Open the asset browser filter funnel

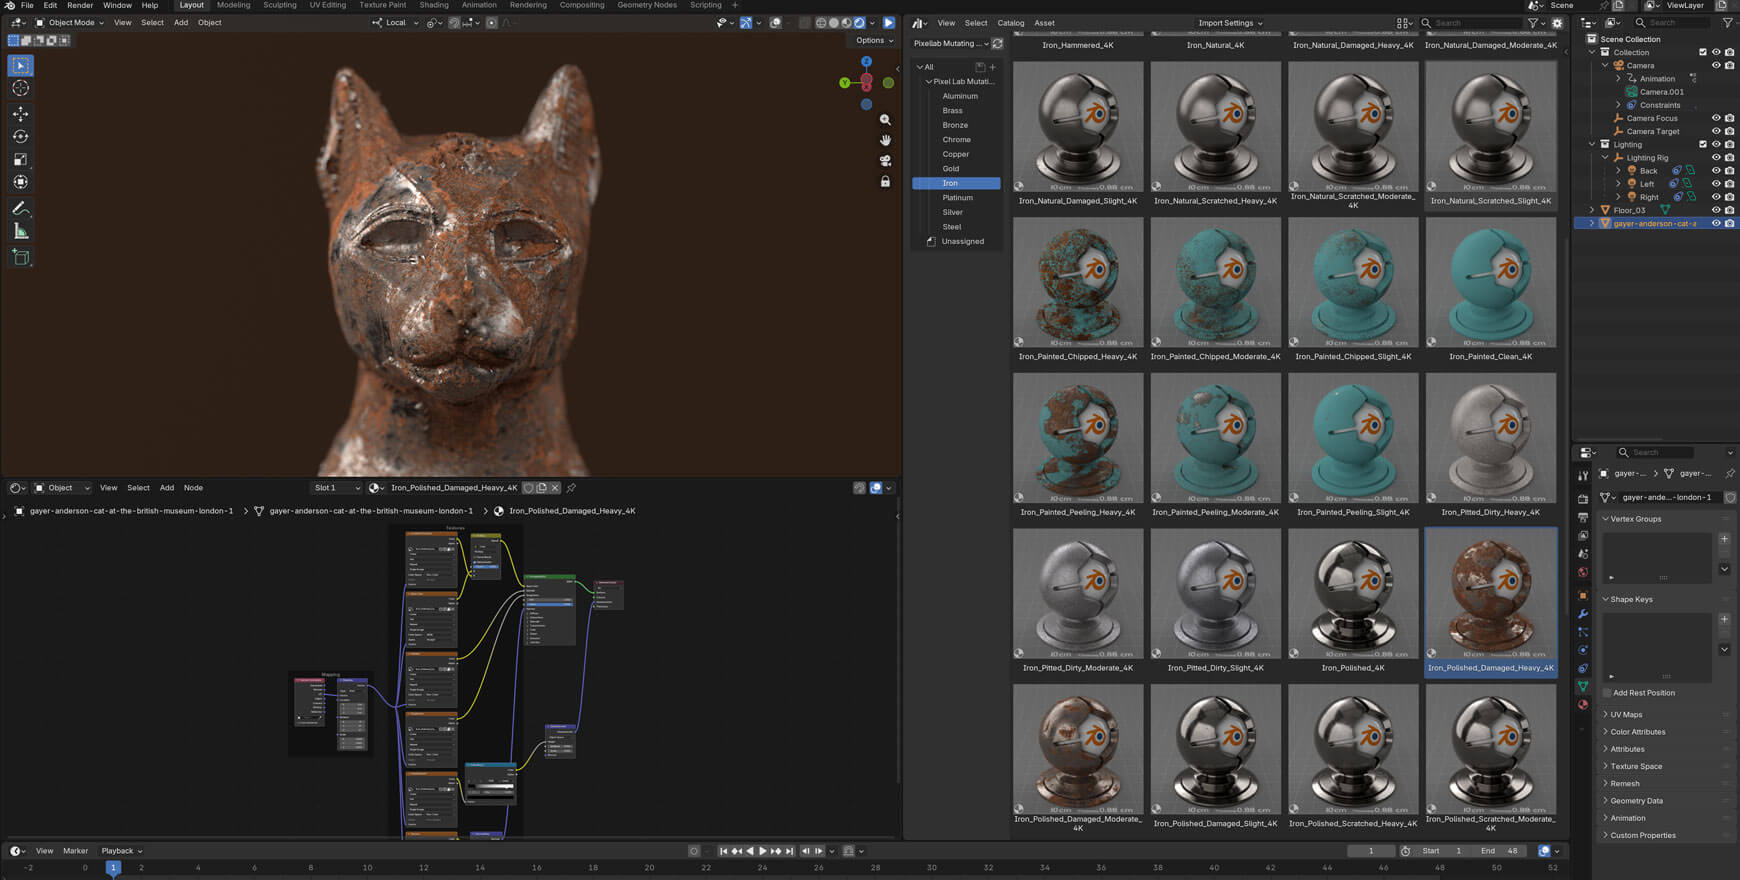[1532, 23]
